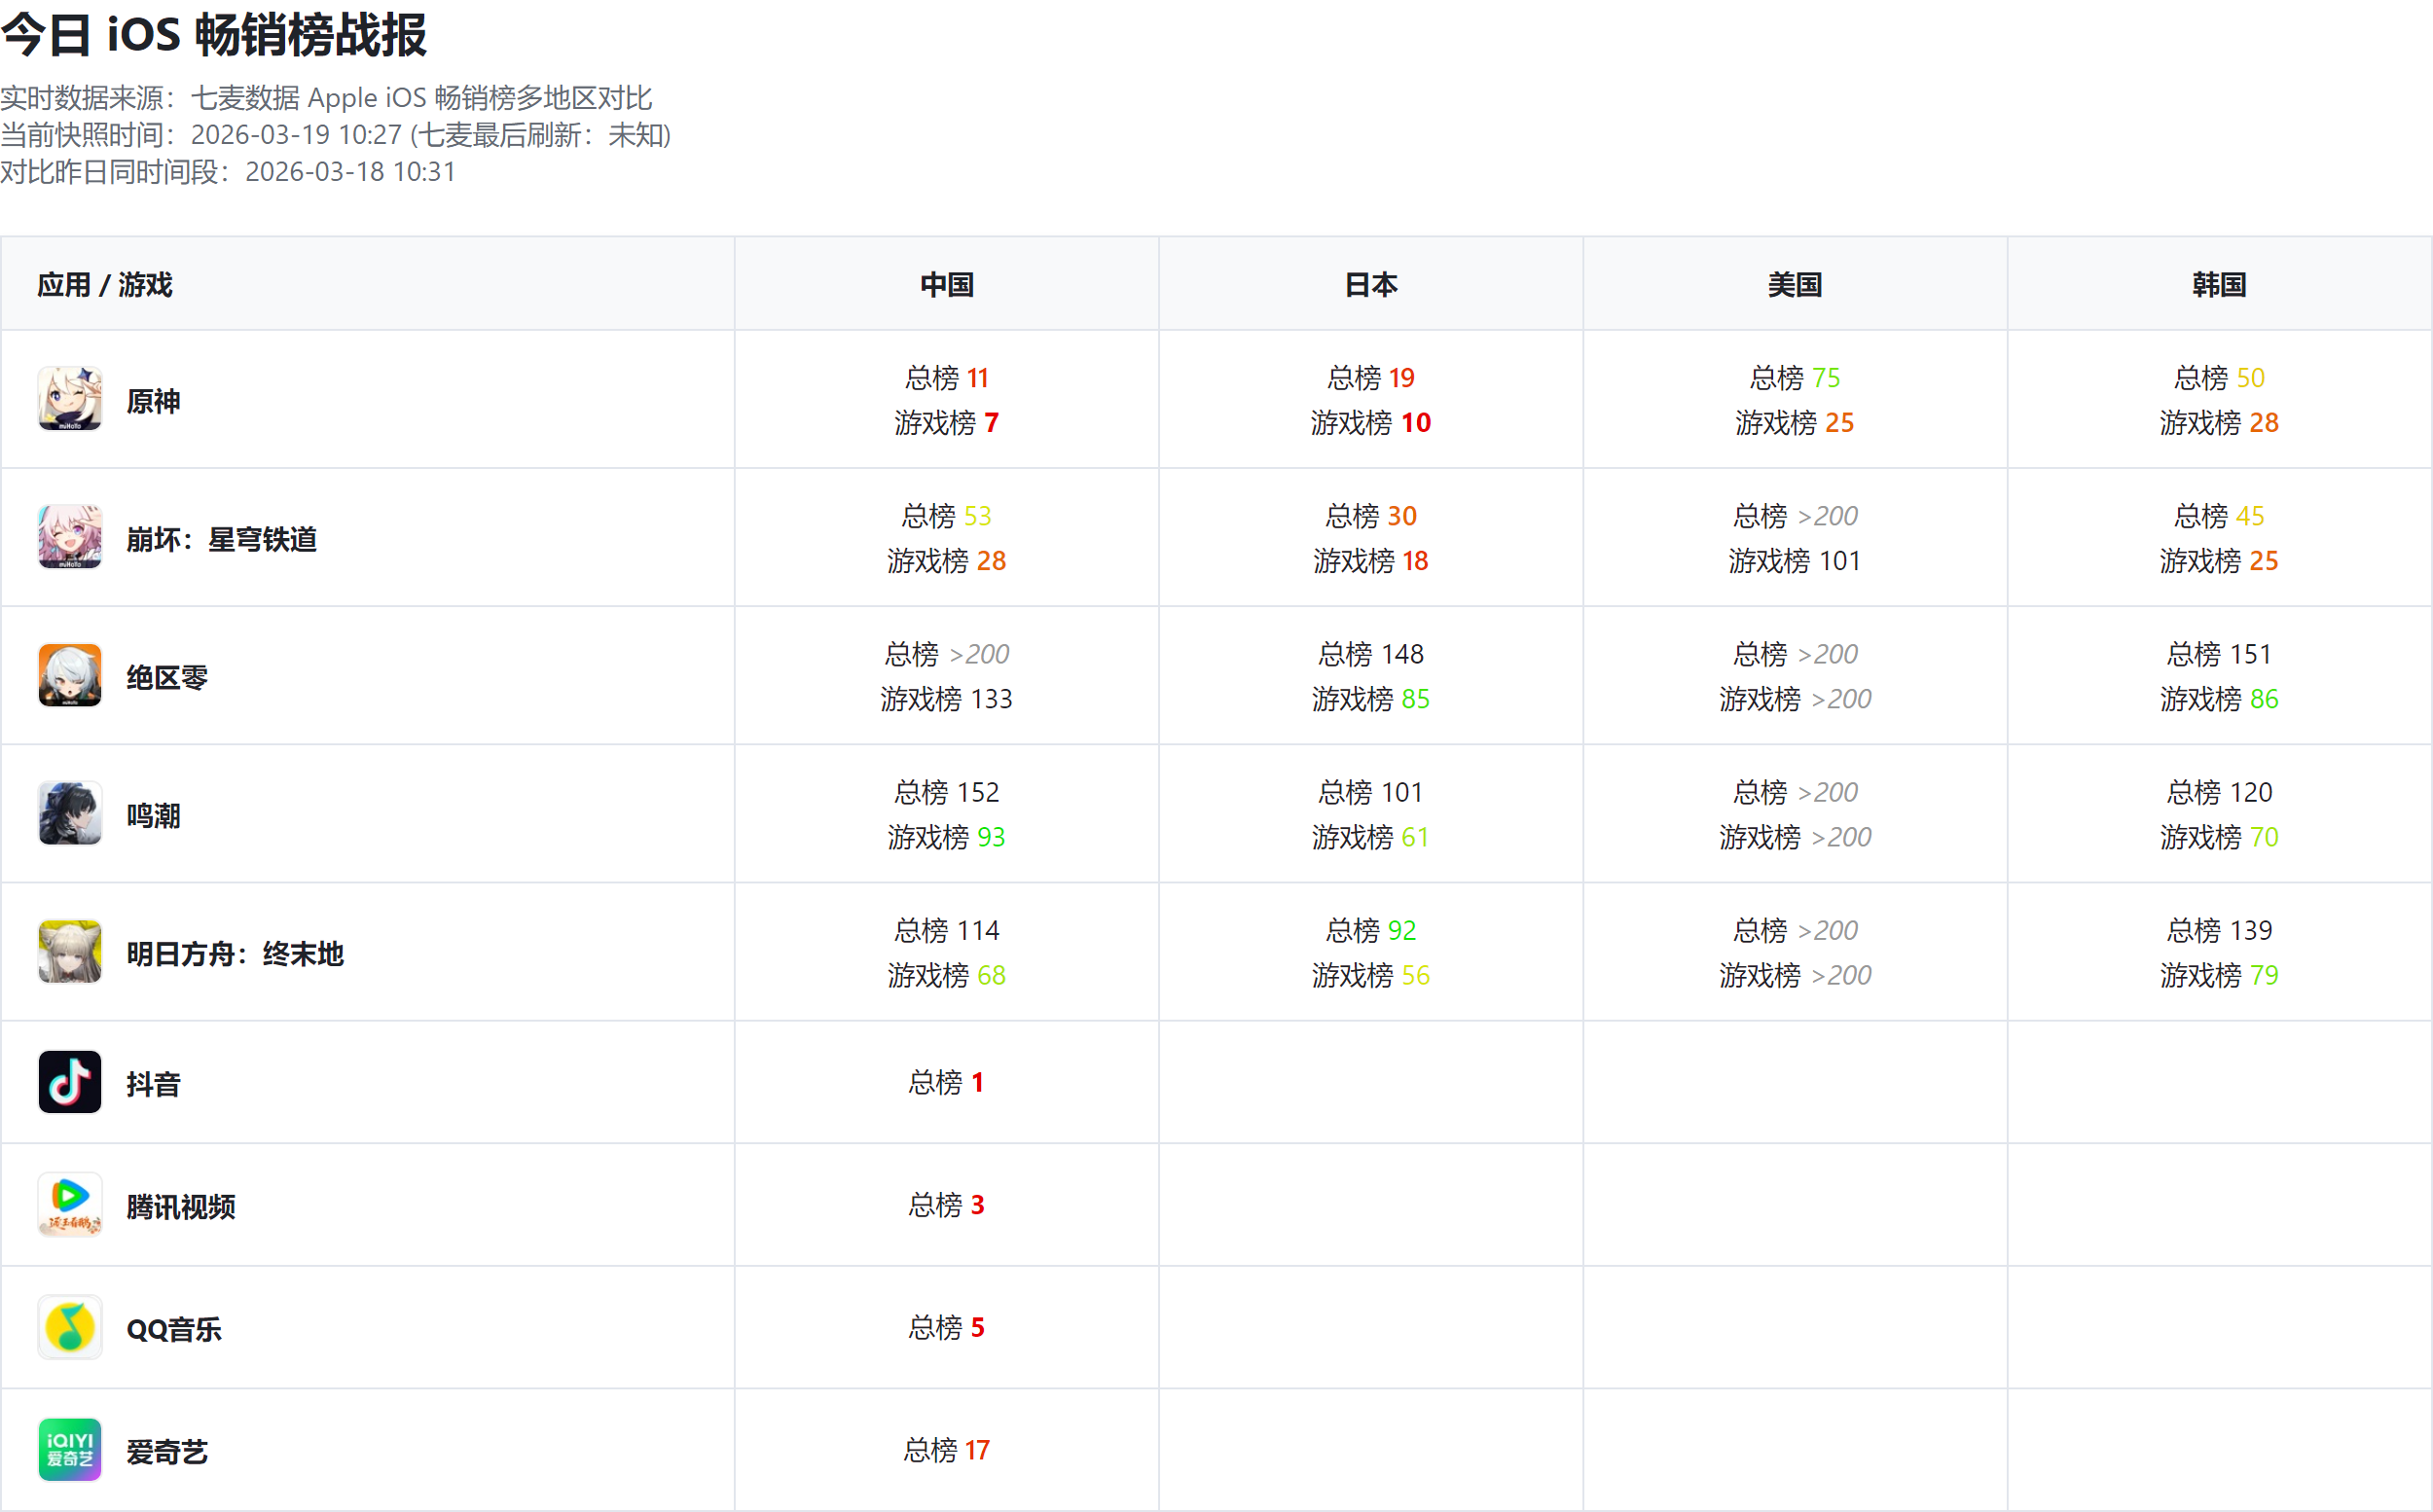The width and height of the screenshot is (2433, 1512).
Task: Click the 腾讯视频 app name text
Action: coord(181,1207)
